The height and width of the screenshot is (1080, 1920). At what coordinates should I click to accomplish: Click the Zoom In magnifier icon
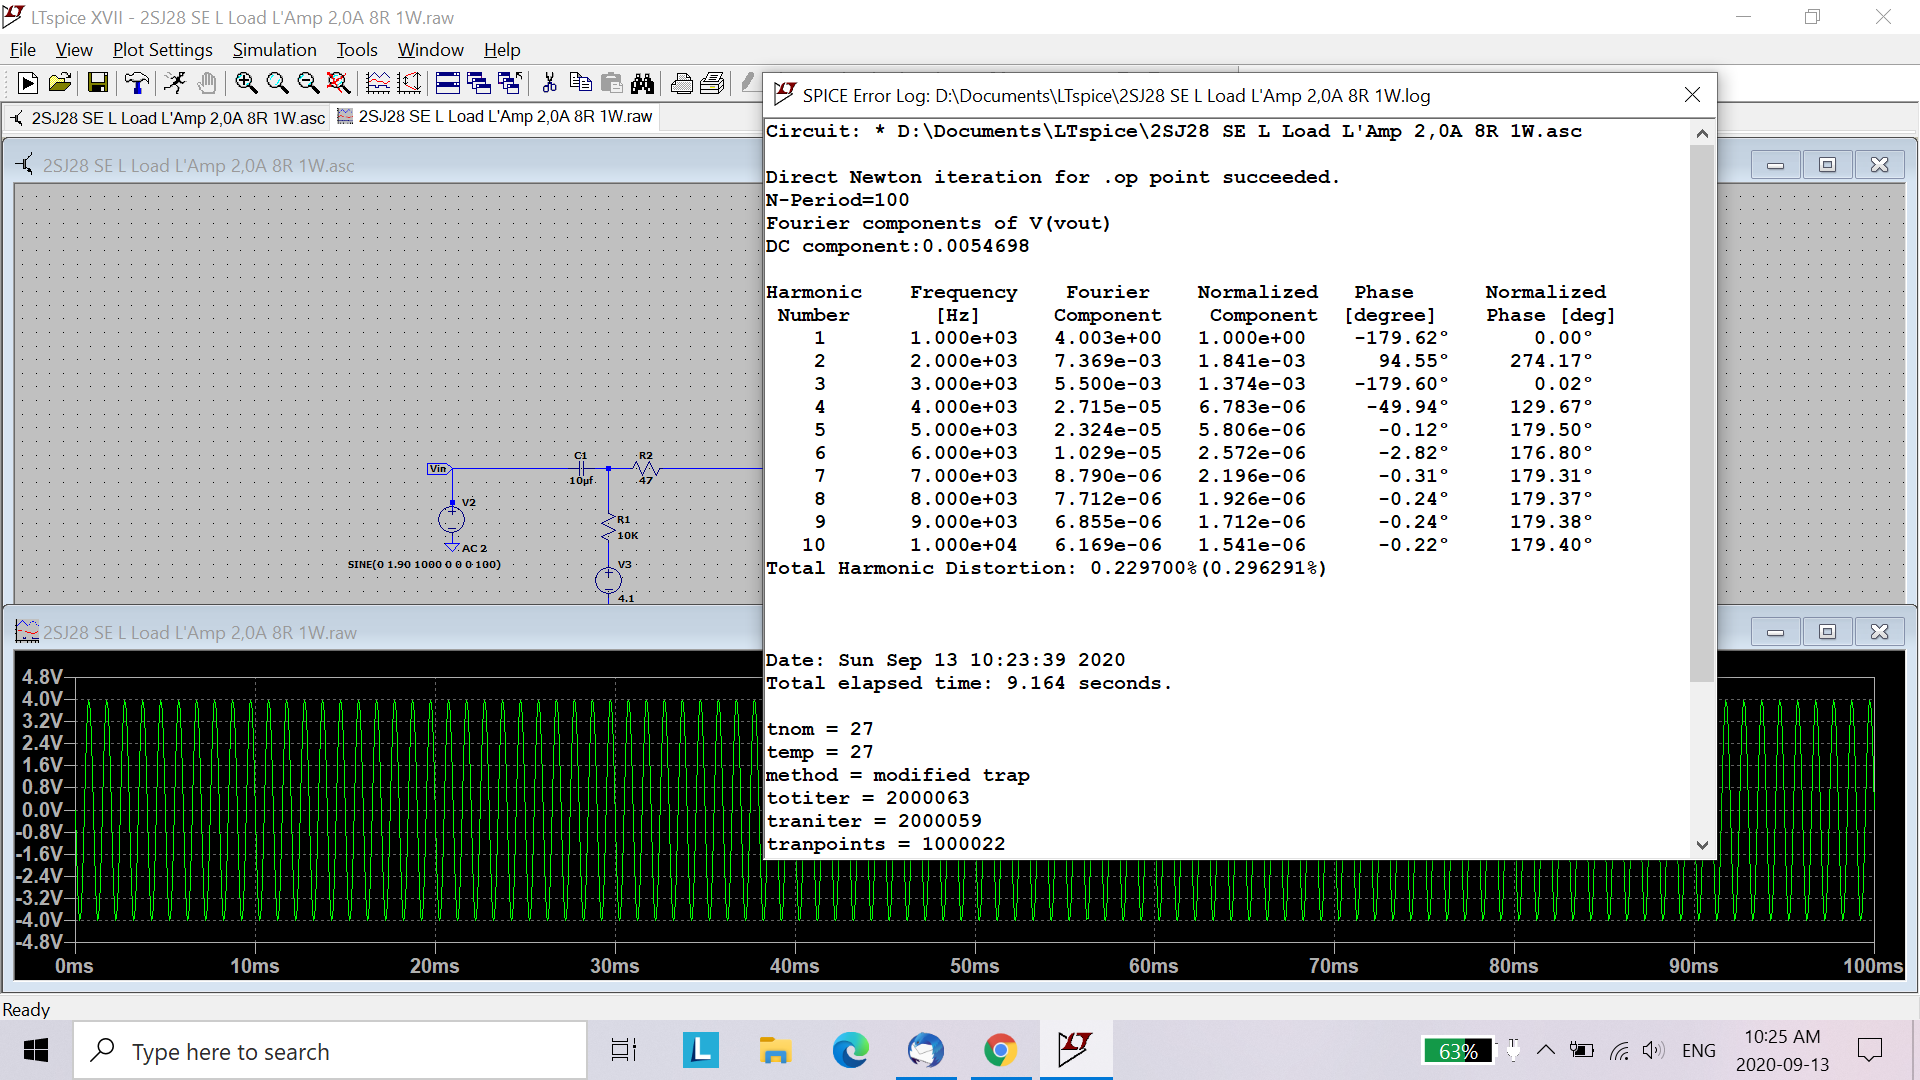pyautogui.click(x=246, y=83)
